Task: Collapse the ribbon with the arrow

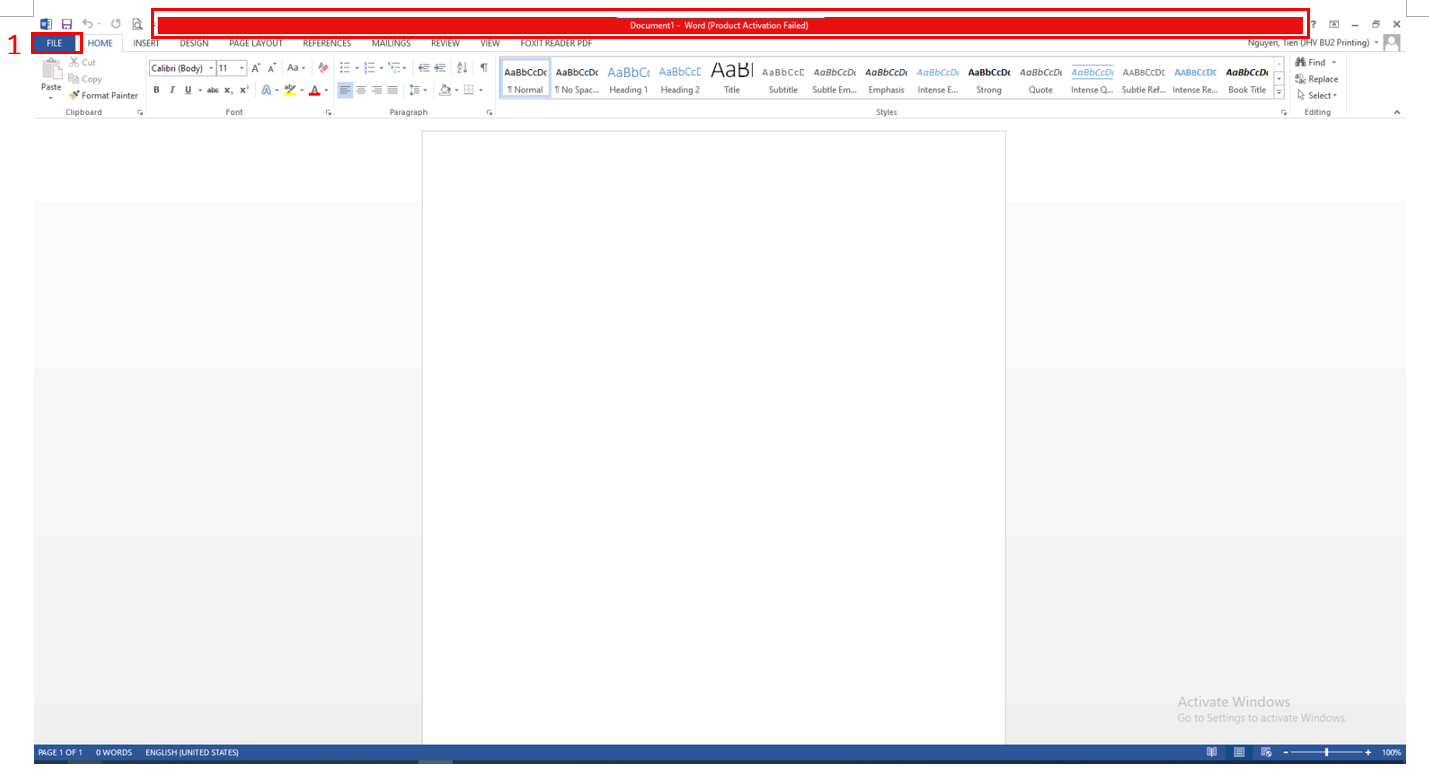Action: 1397,113
